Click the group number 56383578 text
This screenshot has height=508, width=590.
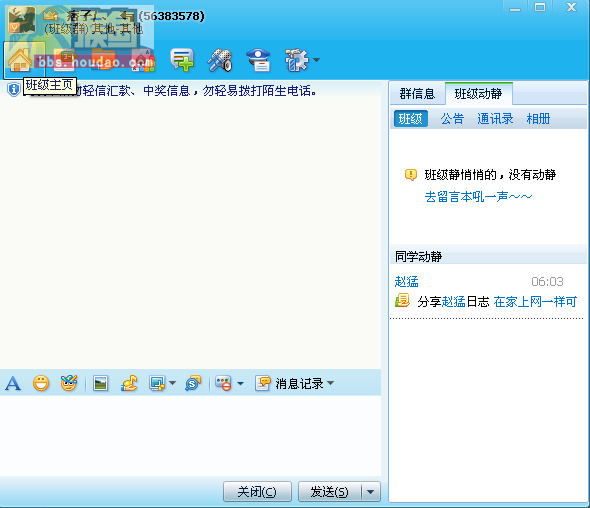point(171,16)
